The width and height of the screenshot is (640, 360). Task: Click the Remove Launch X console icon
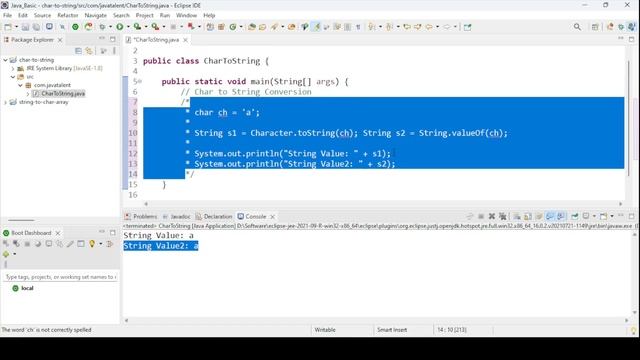point(492,216)
